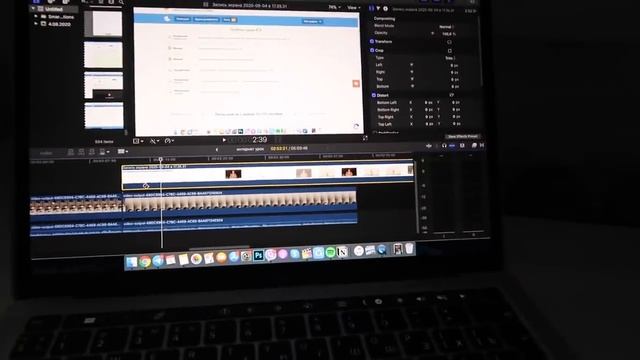Viewport: 640px width, 360px height.
Task: Open the enhancement wand dropdown below viewer
Action: point(154,141)
